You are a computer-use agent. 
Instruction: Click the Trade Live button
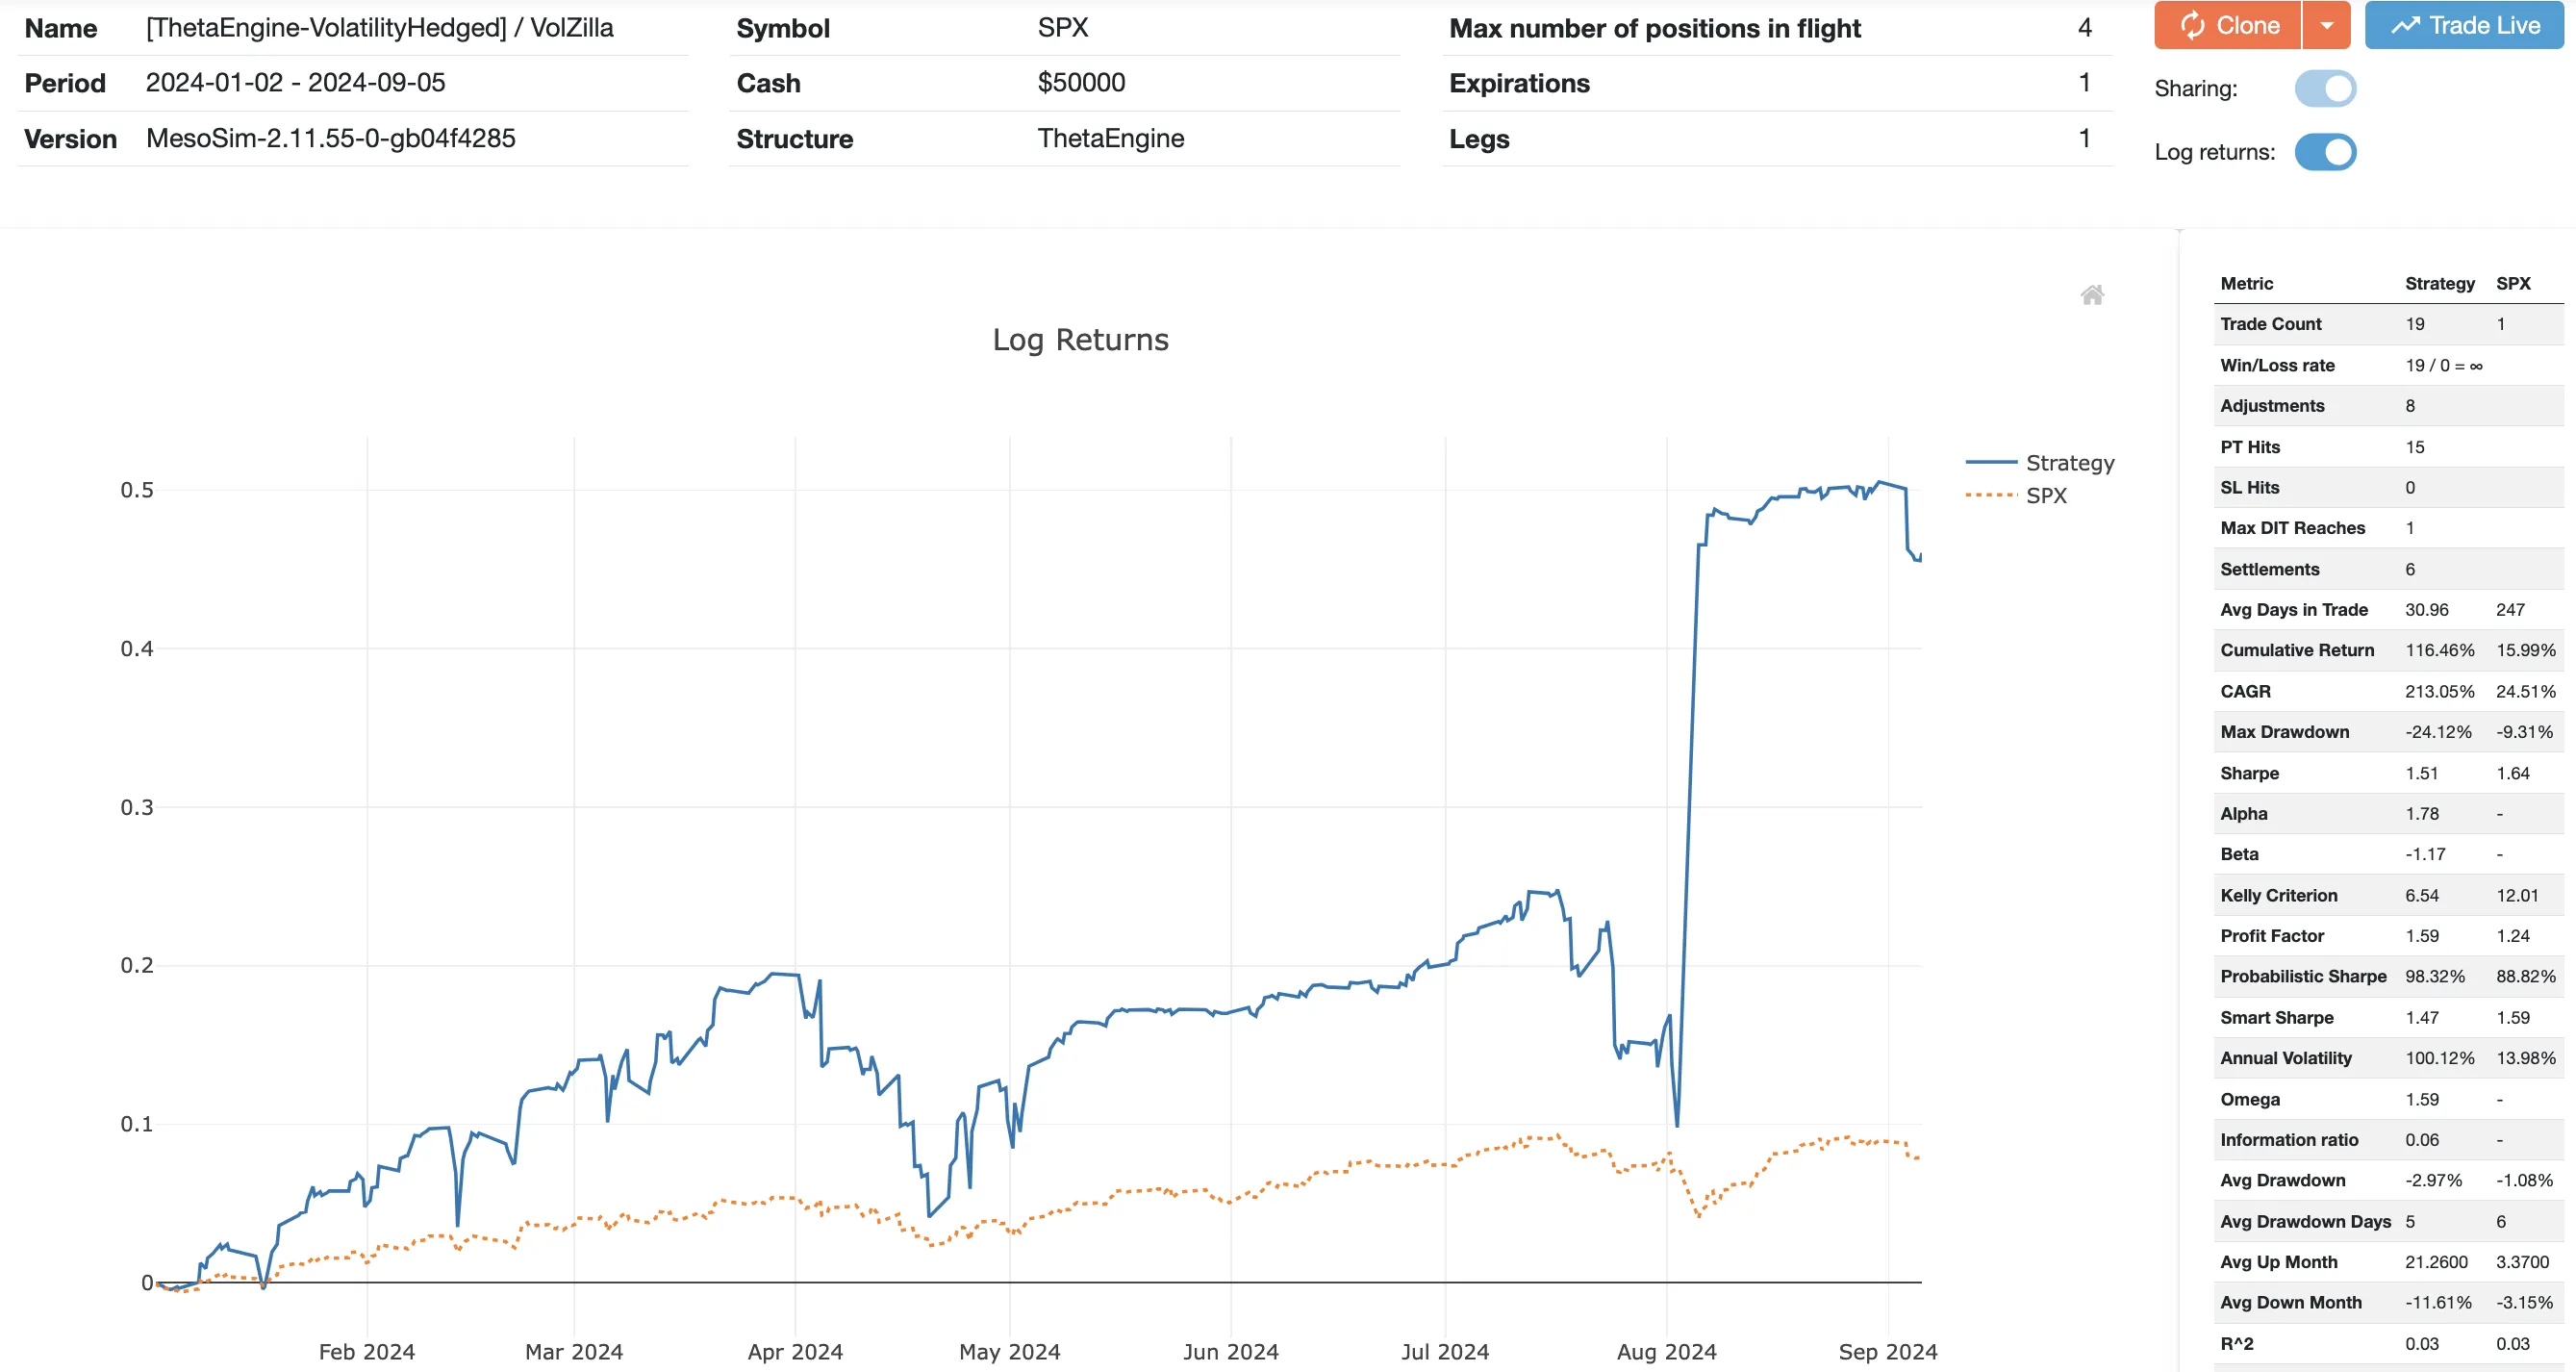[x=2463, y=25]
